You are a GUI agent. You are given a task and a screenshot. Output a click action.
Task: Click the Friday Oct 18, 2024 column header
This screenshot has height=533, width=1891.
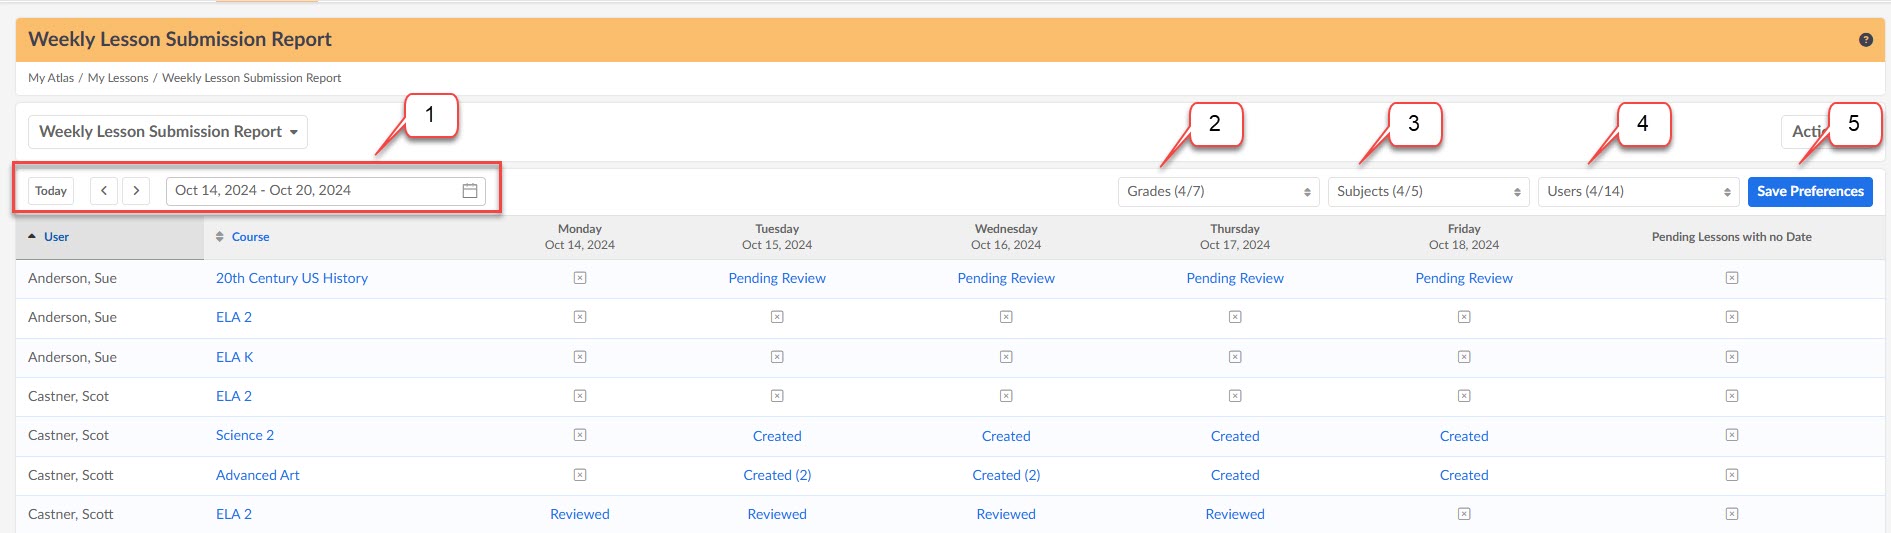pos(1464,237)
